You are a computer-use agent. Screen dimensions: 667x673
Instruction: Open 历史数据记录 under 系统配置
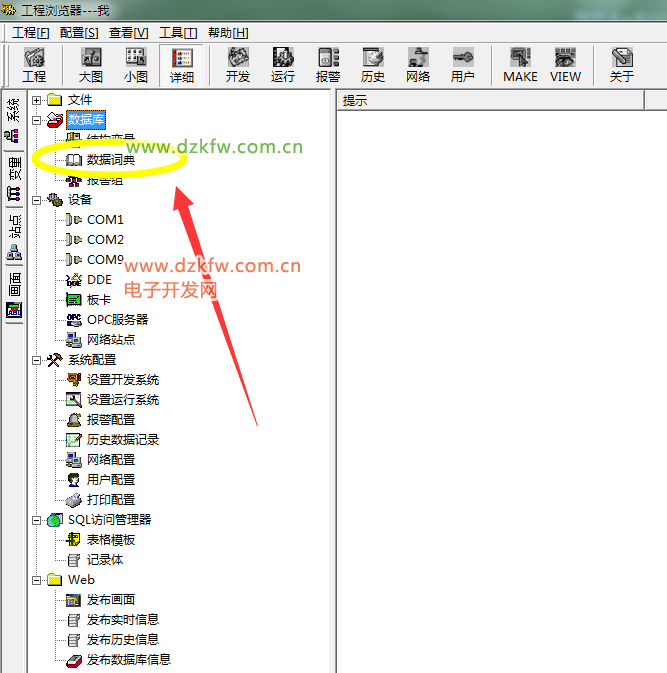(x=122, y=440)
